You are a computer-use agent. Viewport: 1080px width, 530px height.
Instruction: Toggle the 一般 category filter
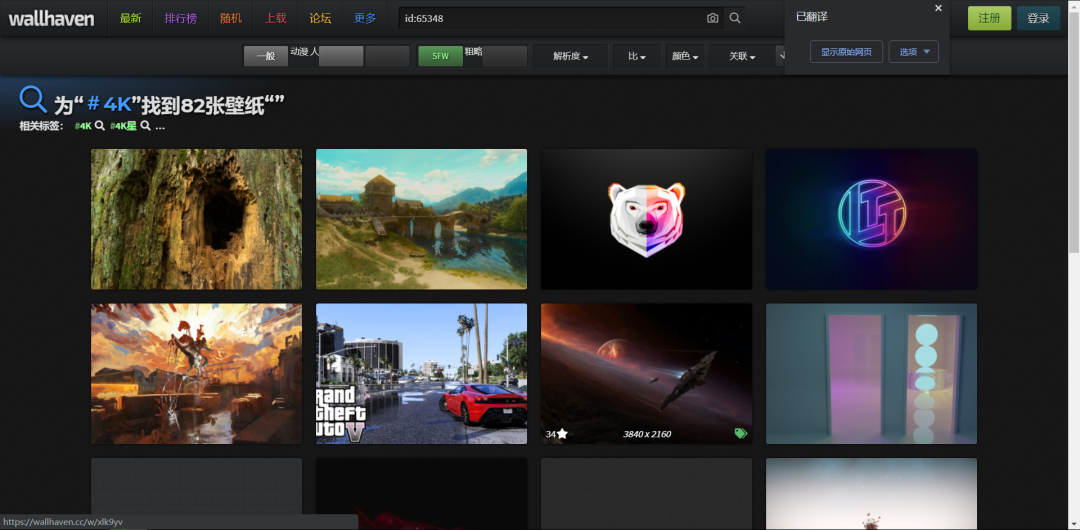click(x=266, y=57)
